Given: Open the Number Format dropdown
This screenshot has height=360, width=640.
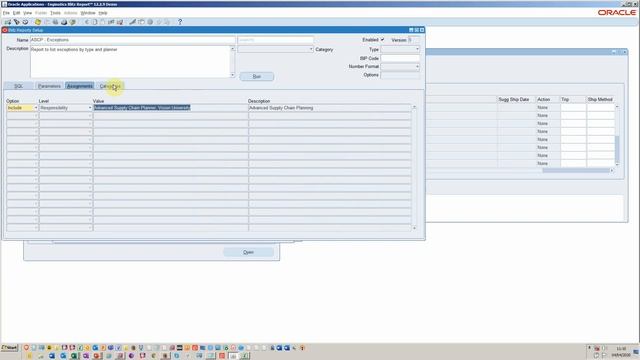Looking at the screenshot, I should tap(417, 67).
